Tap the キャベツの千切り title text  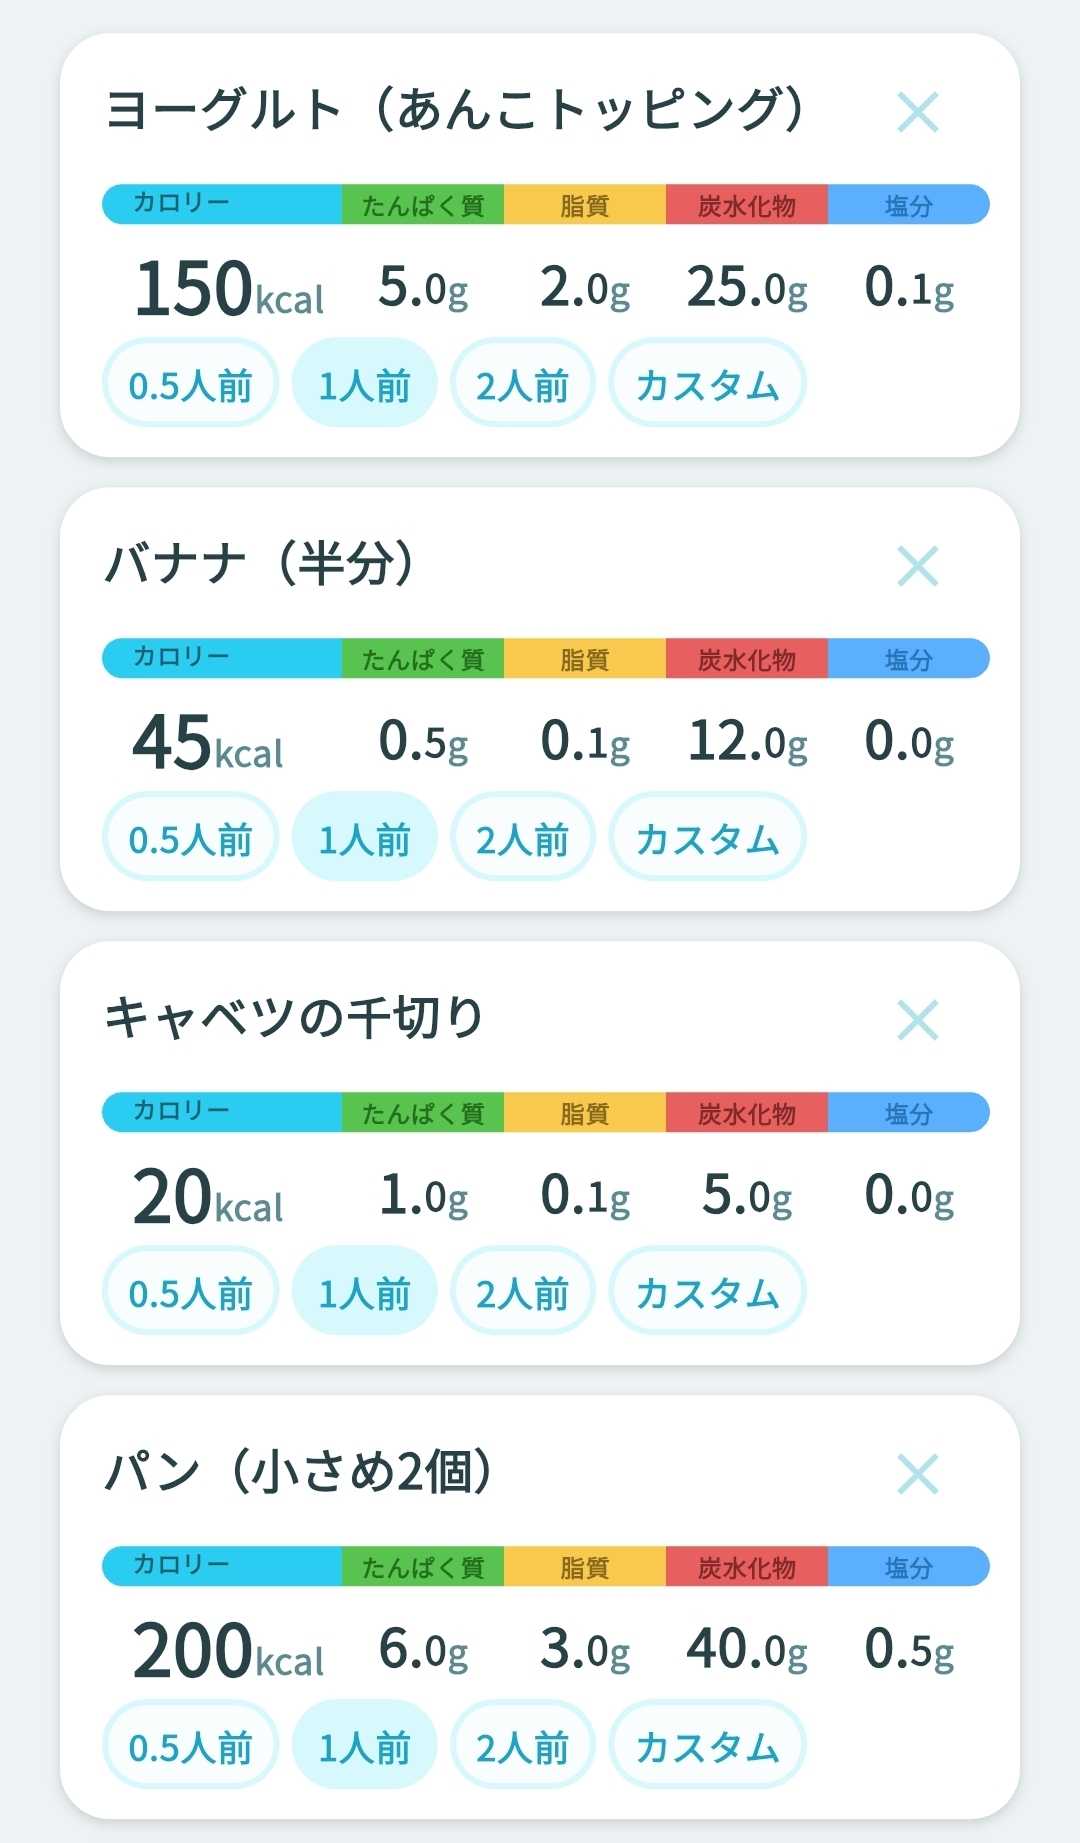(x=294, y=1018)
